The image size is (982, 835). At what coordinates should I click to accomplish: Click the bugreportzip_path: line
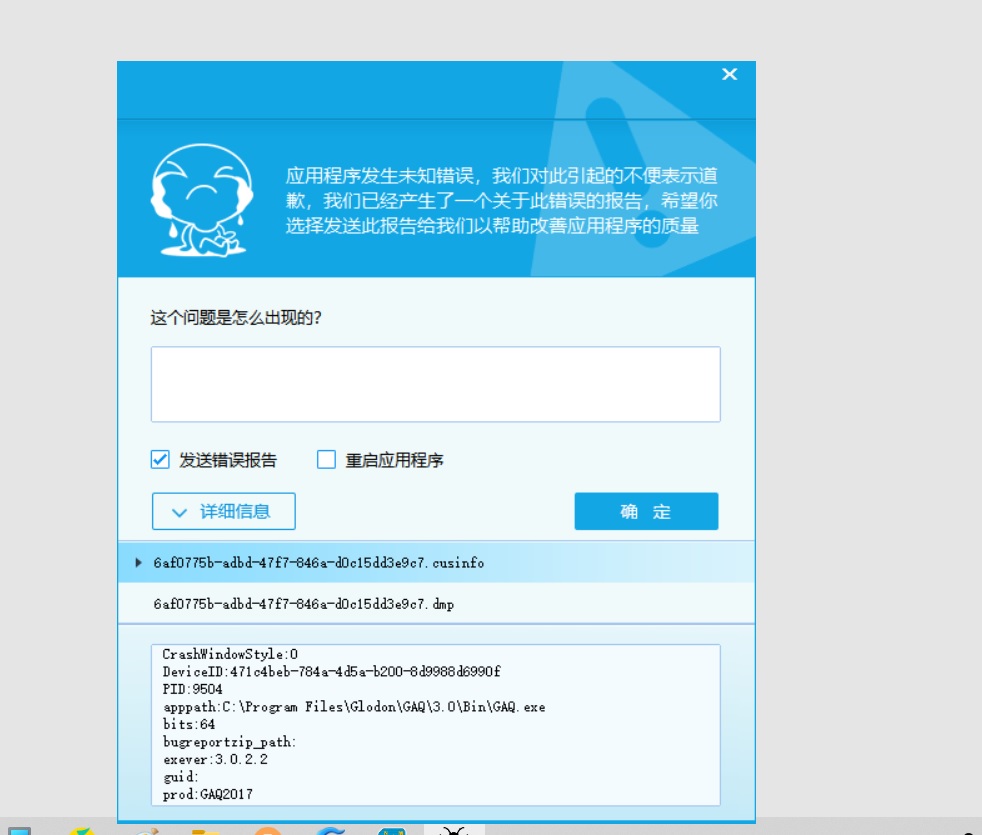coord(229,742)
